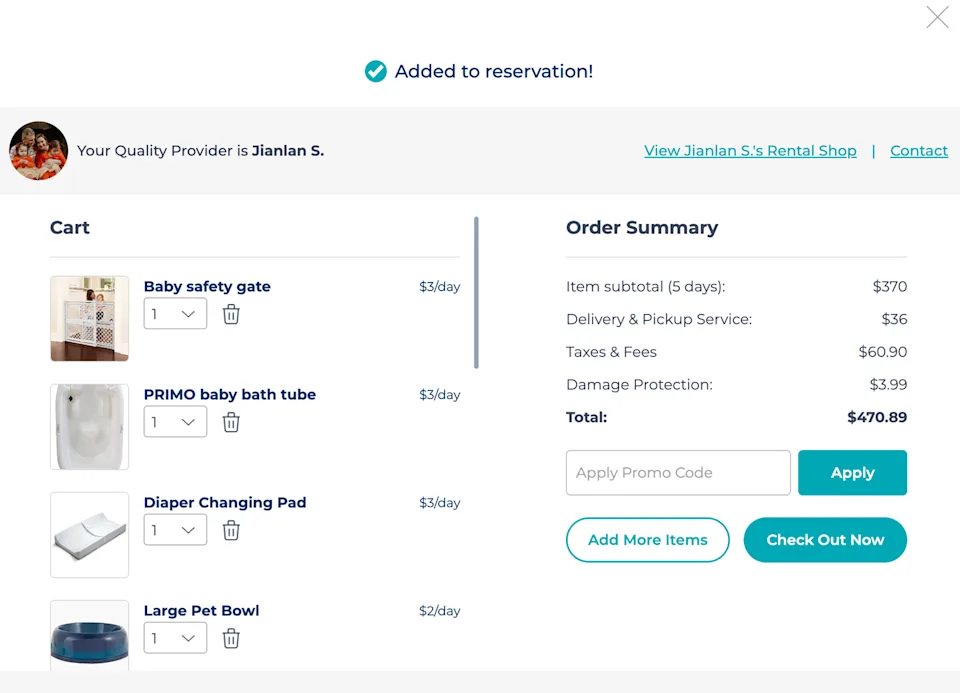Open Diaper Changing Pad quantity dropdown
Image resolution: width=960 pixels, height=693 pixels.
pyautogui.click(x=175, y=530)
